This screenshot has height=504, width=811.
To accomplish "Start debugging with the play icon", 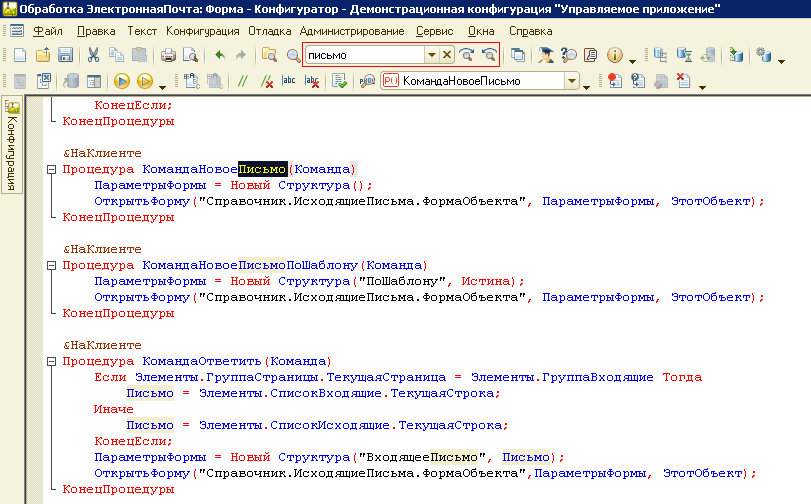I will point(122,82).
